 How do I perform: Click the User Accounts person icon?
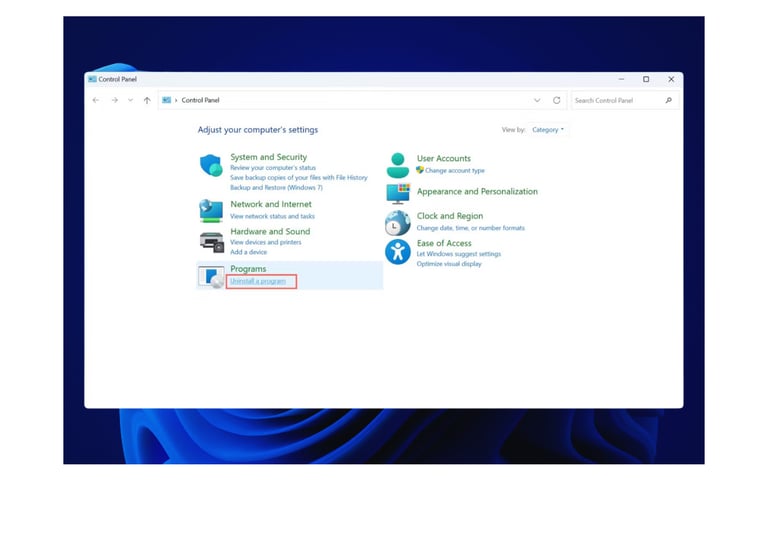(398, 165)
